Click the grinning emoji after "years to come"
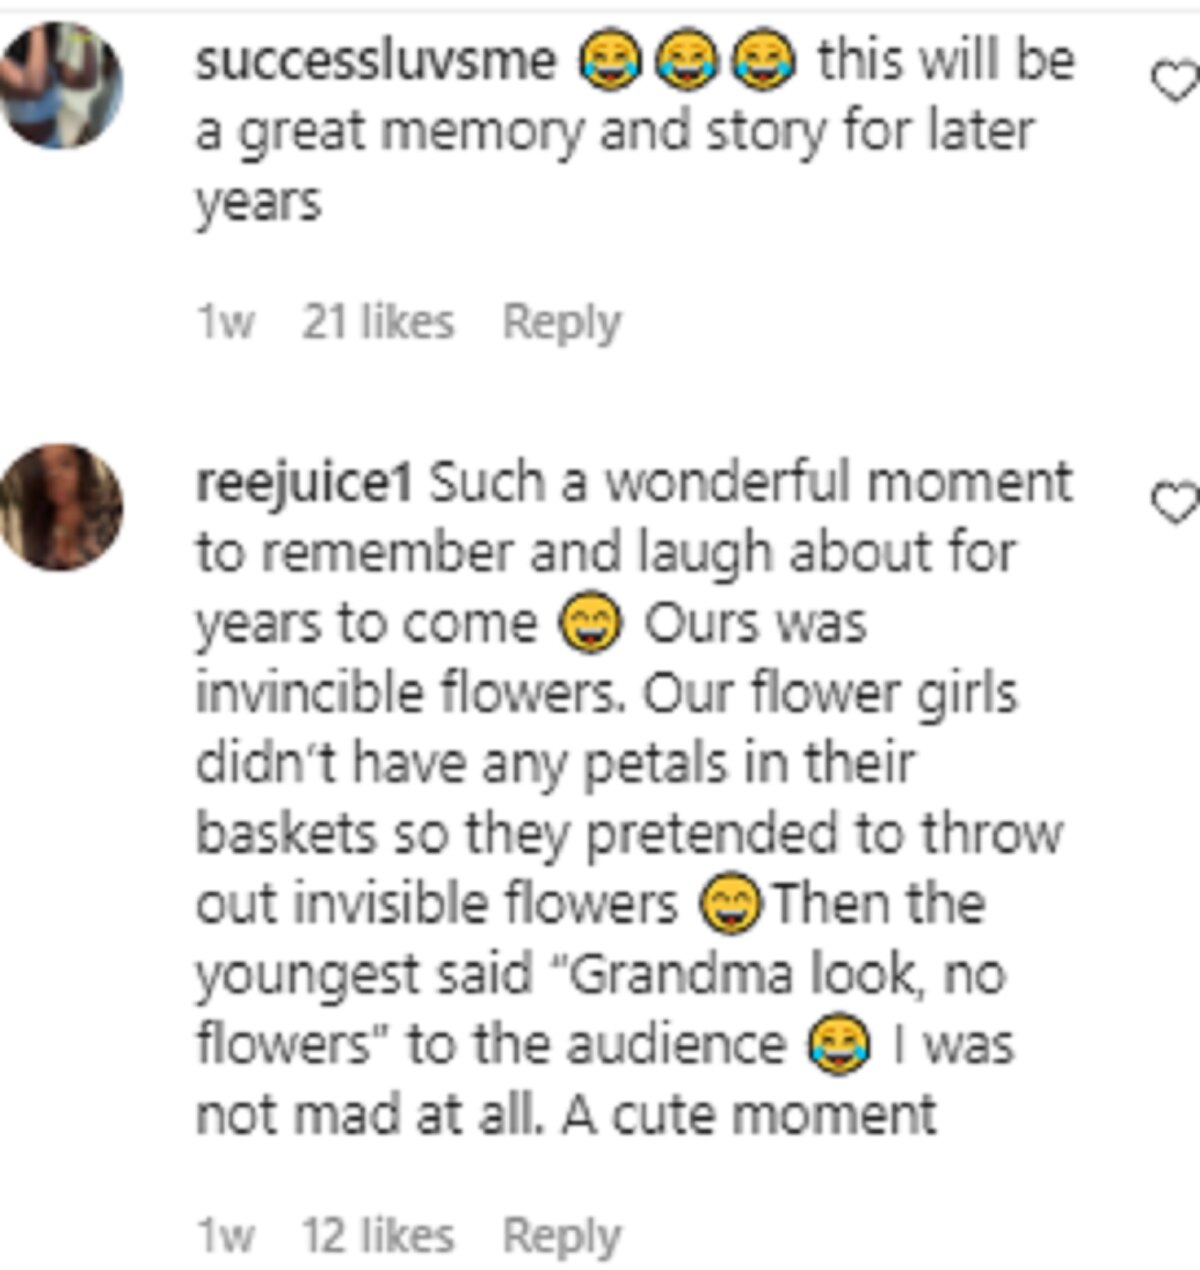This screenshot has width=1200, height=1270. [592, 625]
